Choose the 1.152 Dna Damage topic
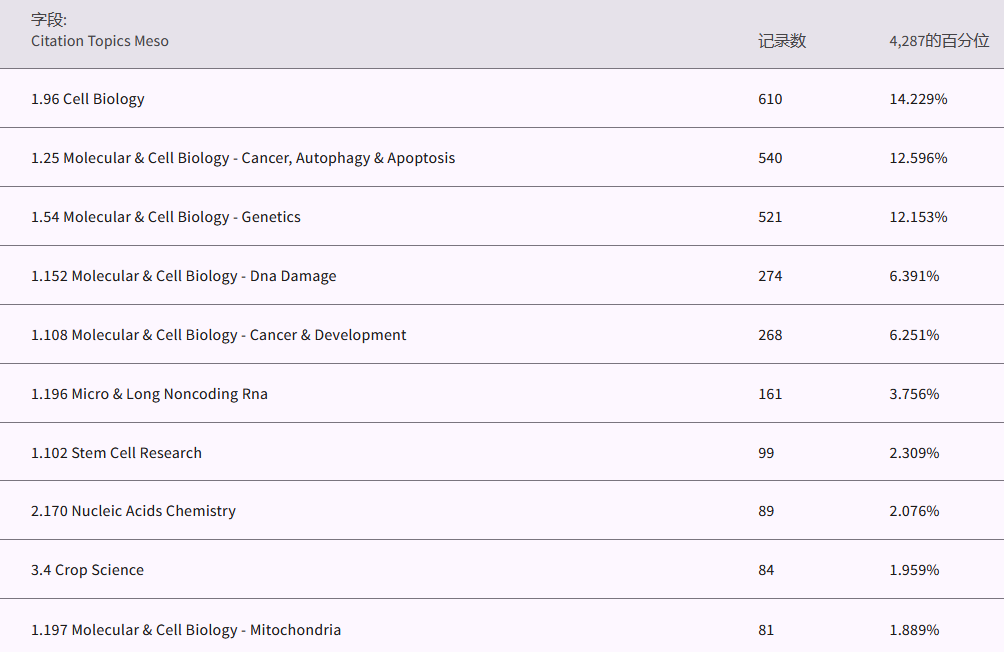The image size is (1004, 652). click(184, 276)
